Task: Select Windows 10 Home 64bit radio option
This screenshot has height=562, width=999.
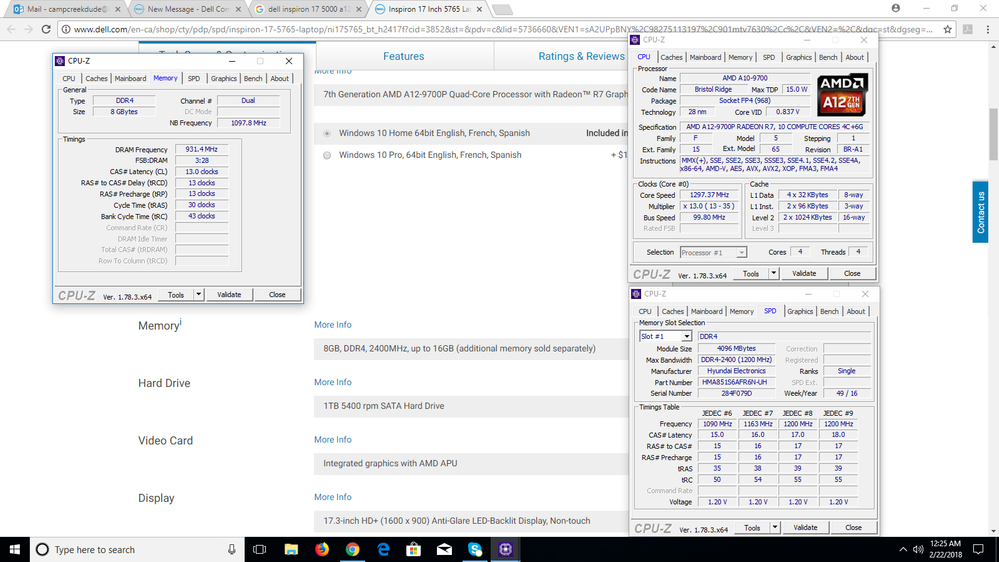Action: 327,133
